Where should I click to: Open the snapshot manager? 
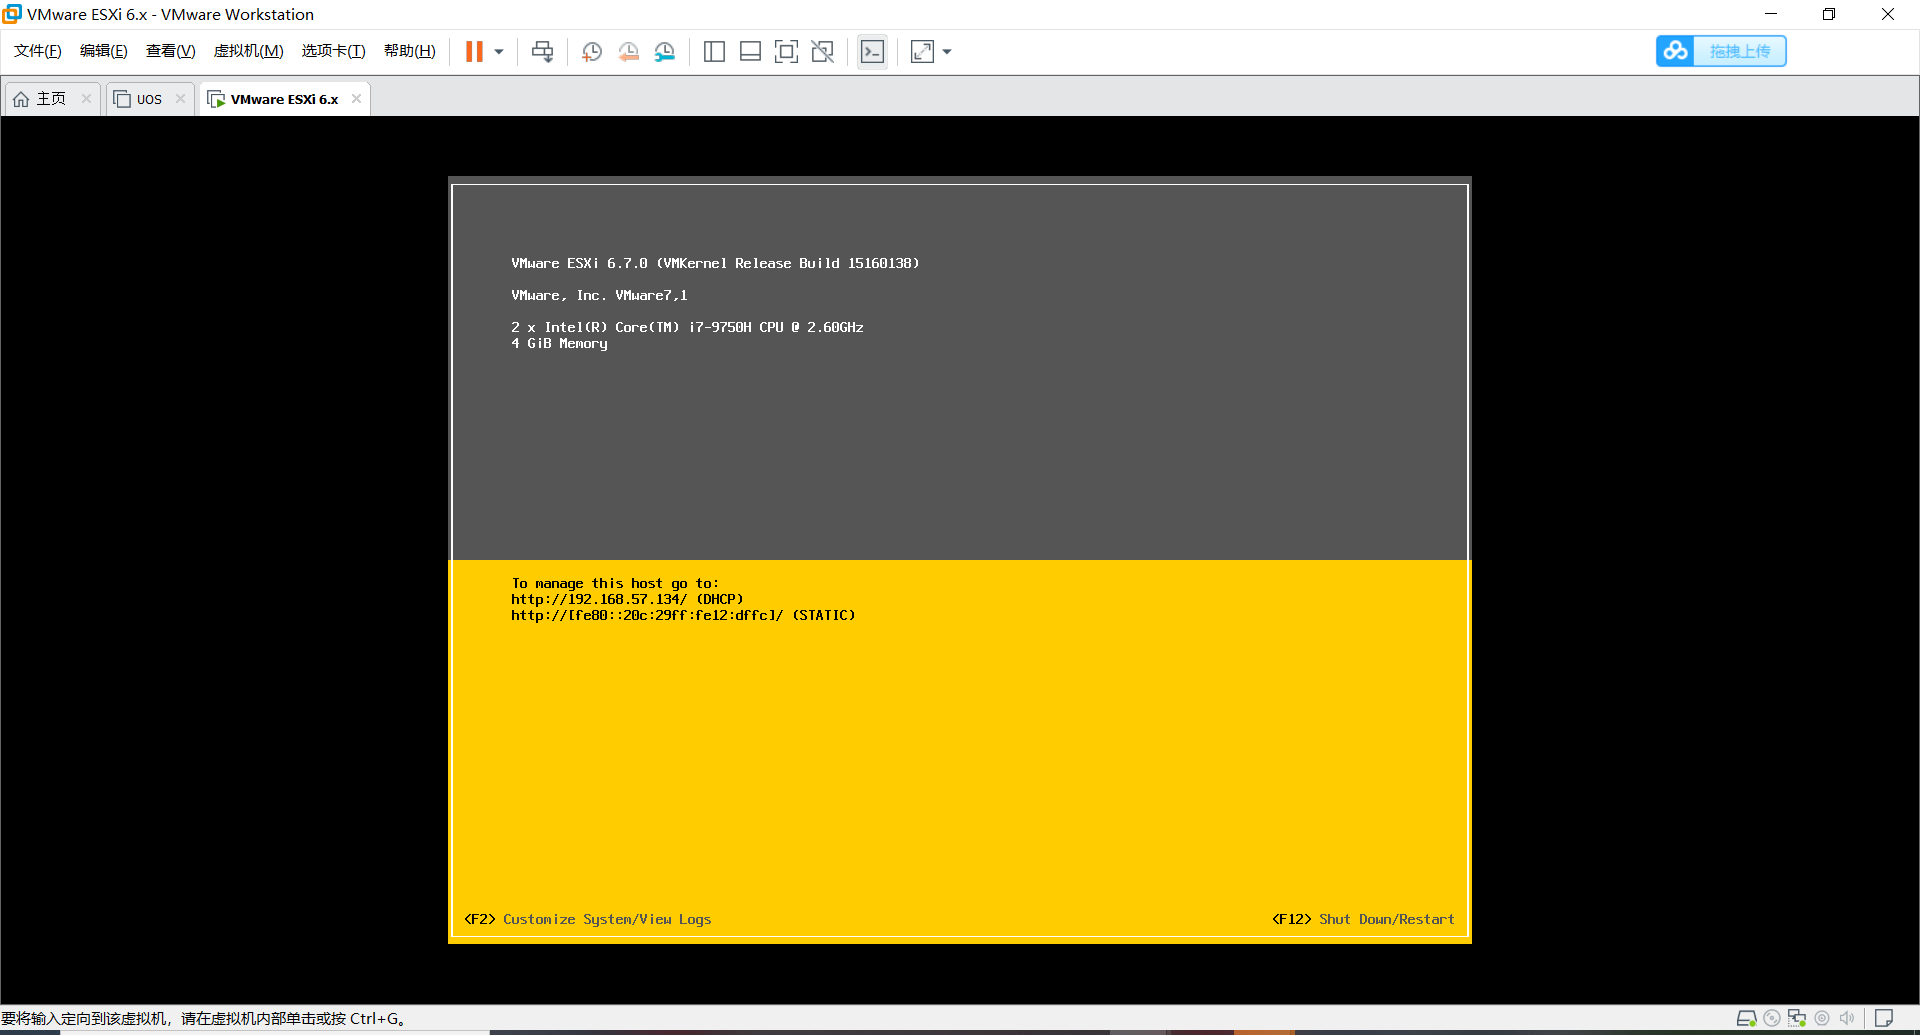(665, 51)
